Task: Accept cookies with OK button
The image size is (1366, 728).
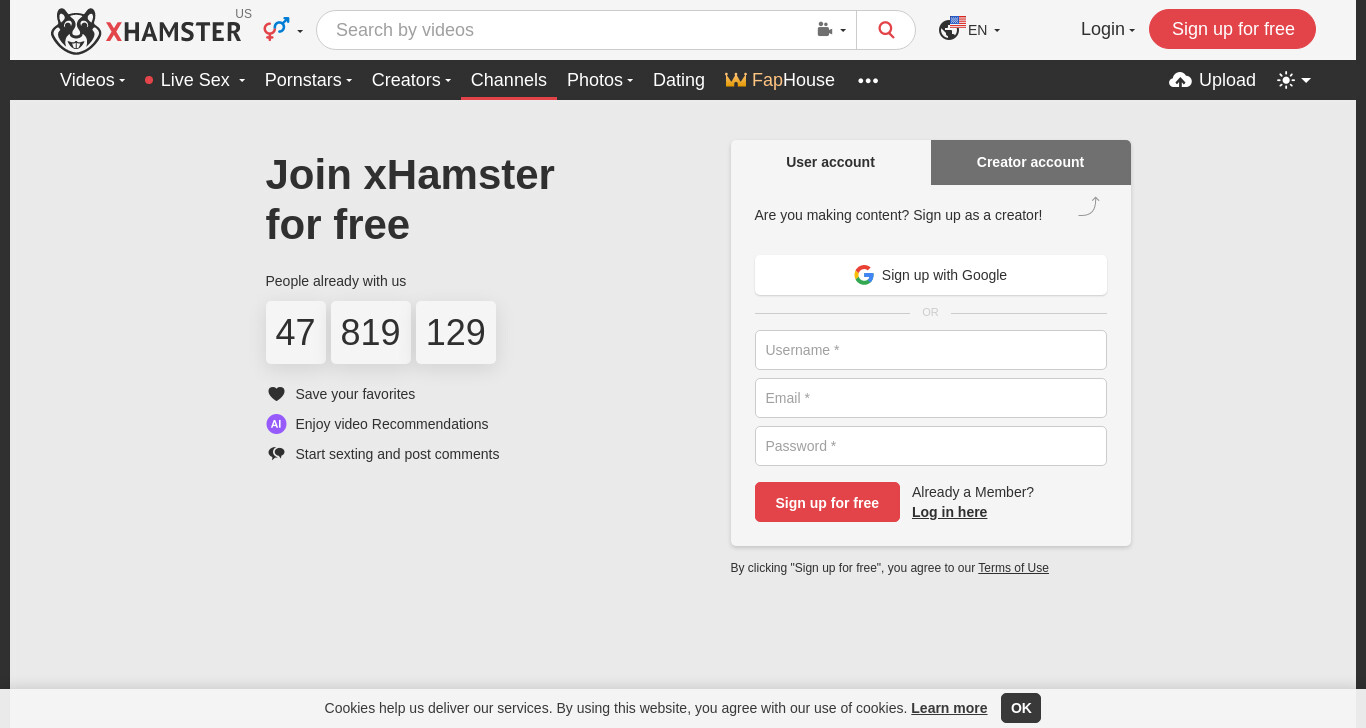Action: coord(1021,708)
